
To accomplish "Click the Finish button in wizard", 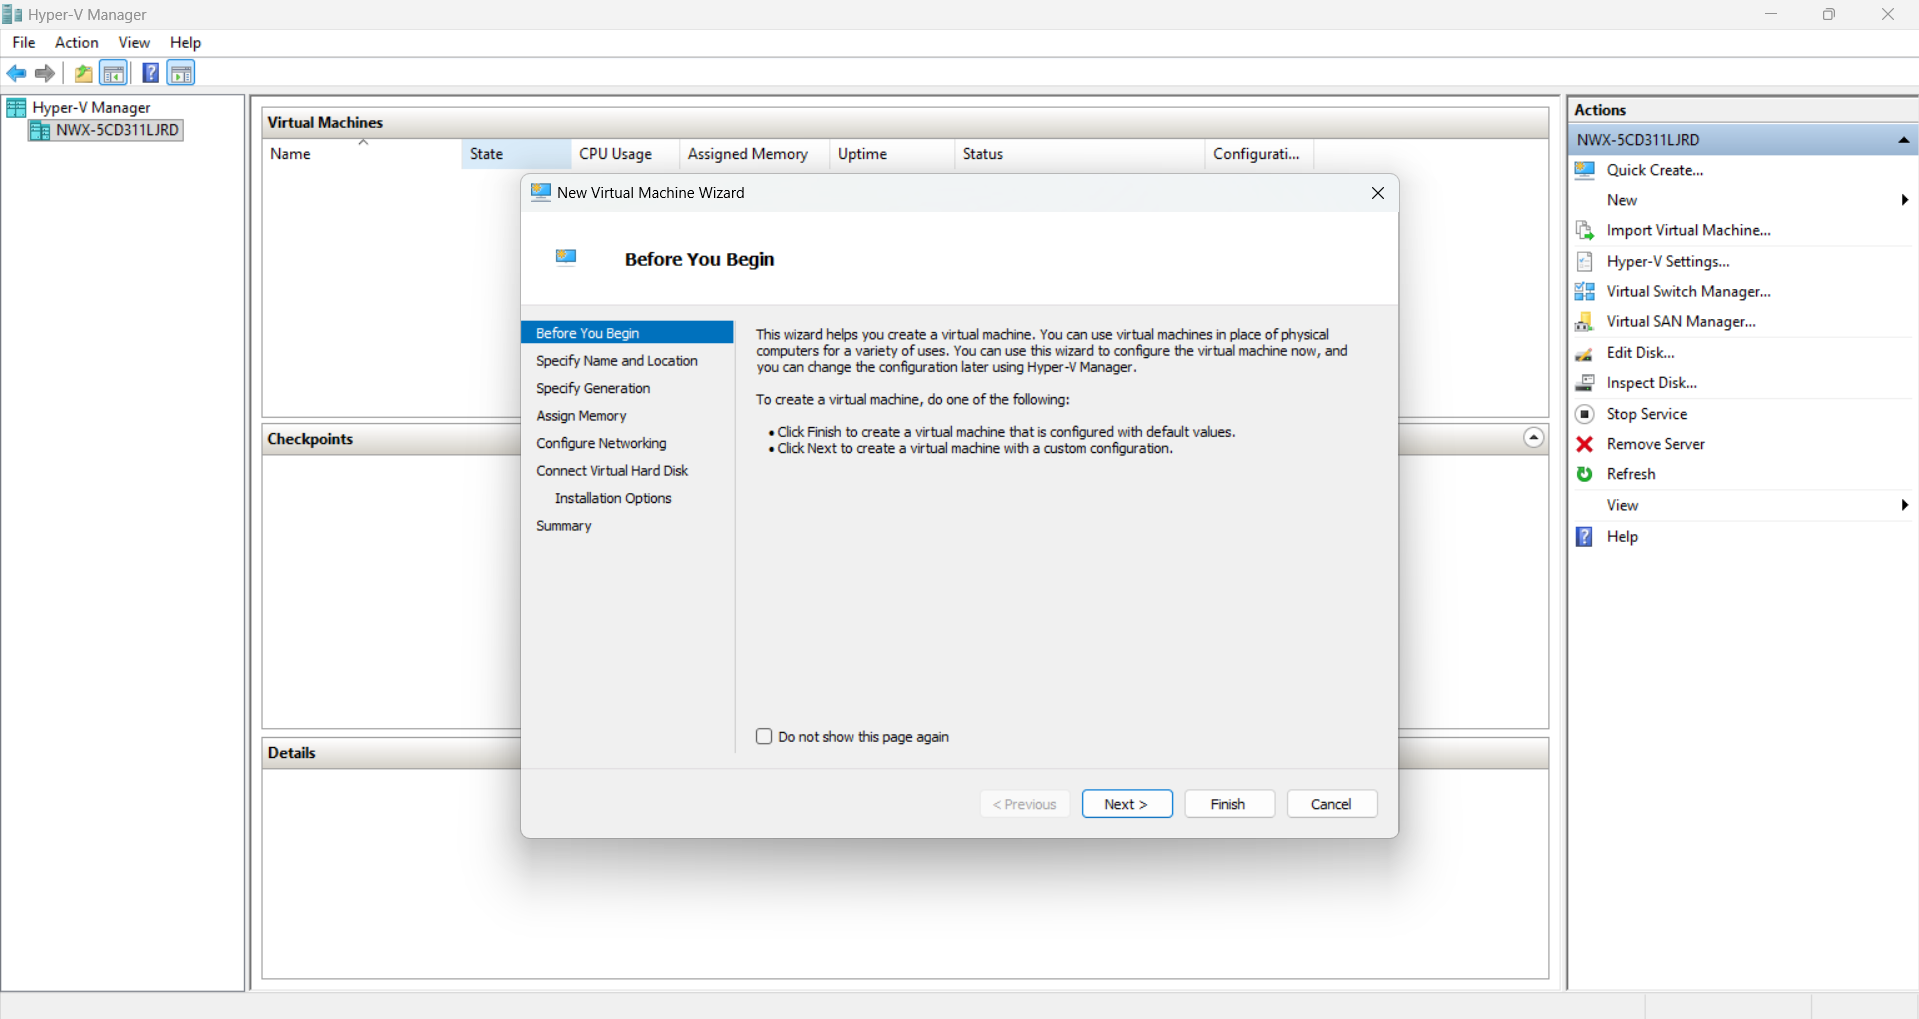I will [1228, 804].
